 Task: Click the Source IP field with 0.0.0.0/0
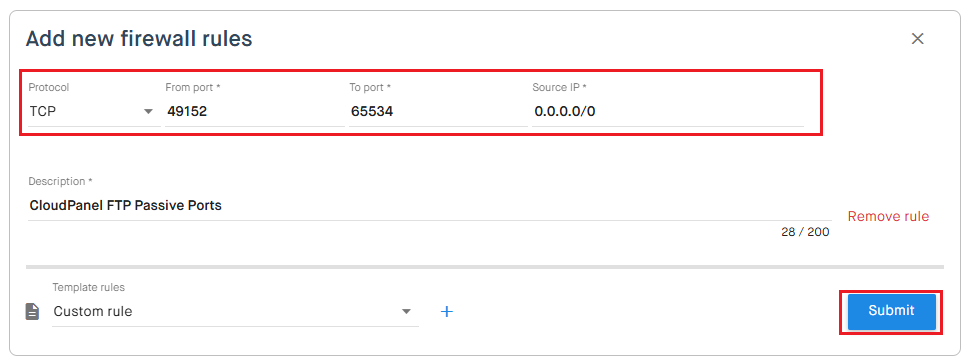coord(667,112)
